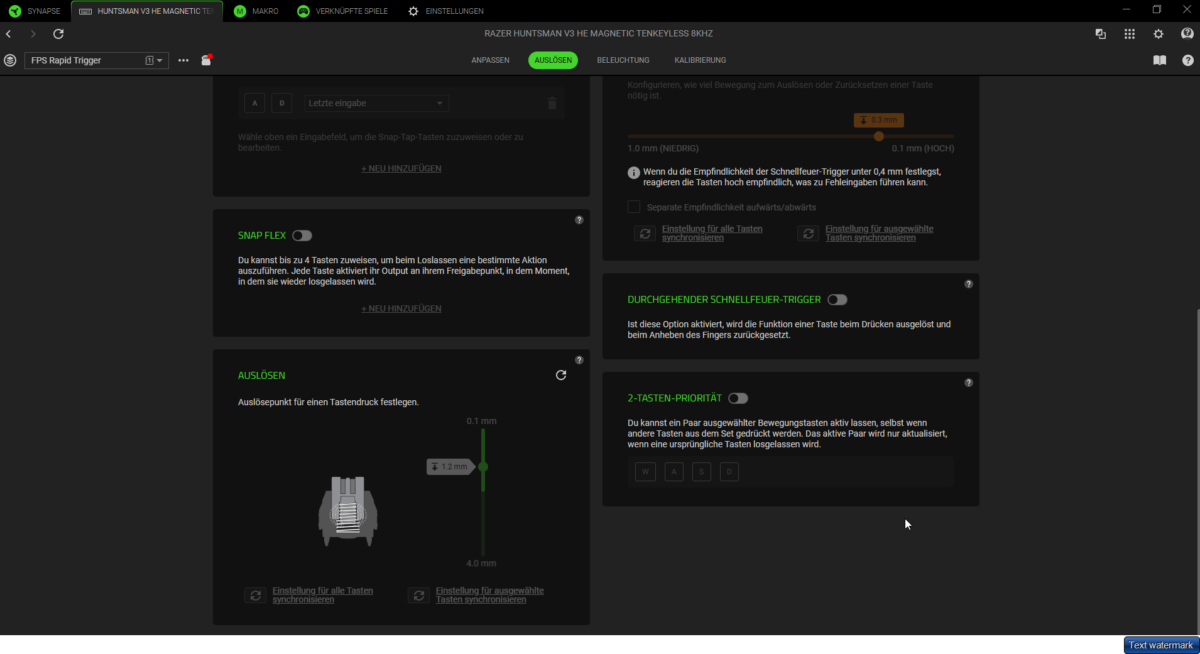The height and width of the screenshot is (654, 1200).
Task: Open help for the Snap Flex panel
Action: [579, 220]
